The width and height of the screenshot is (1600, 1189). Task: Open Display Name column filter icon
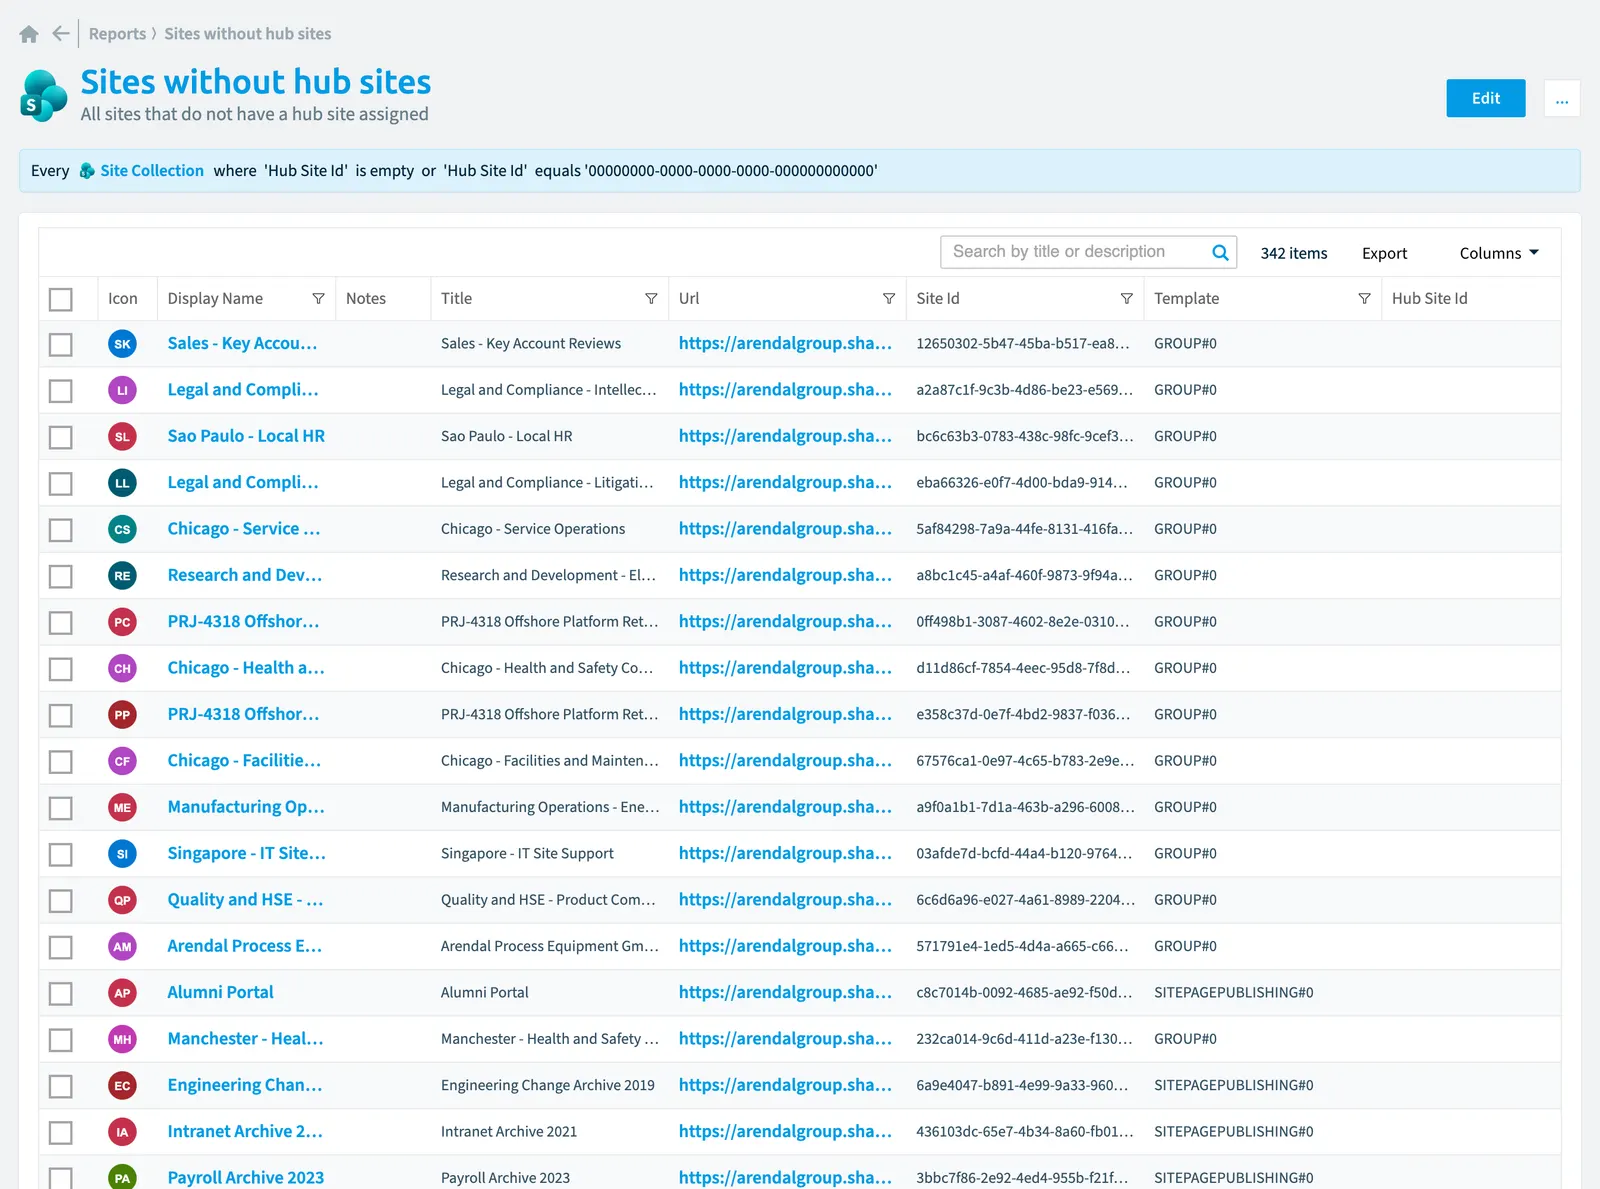(x=318, y=299)
